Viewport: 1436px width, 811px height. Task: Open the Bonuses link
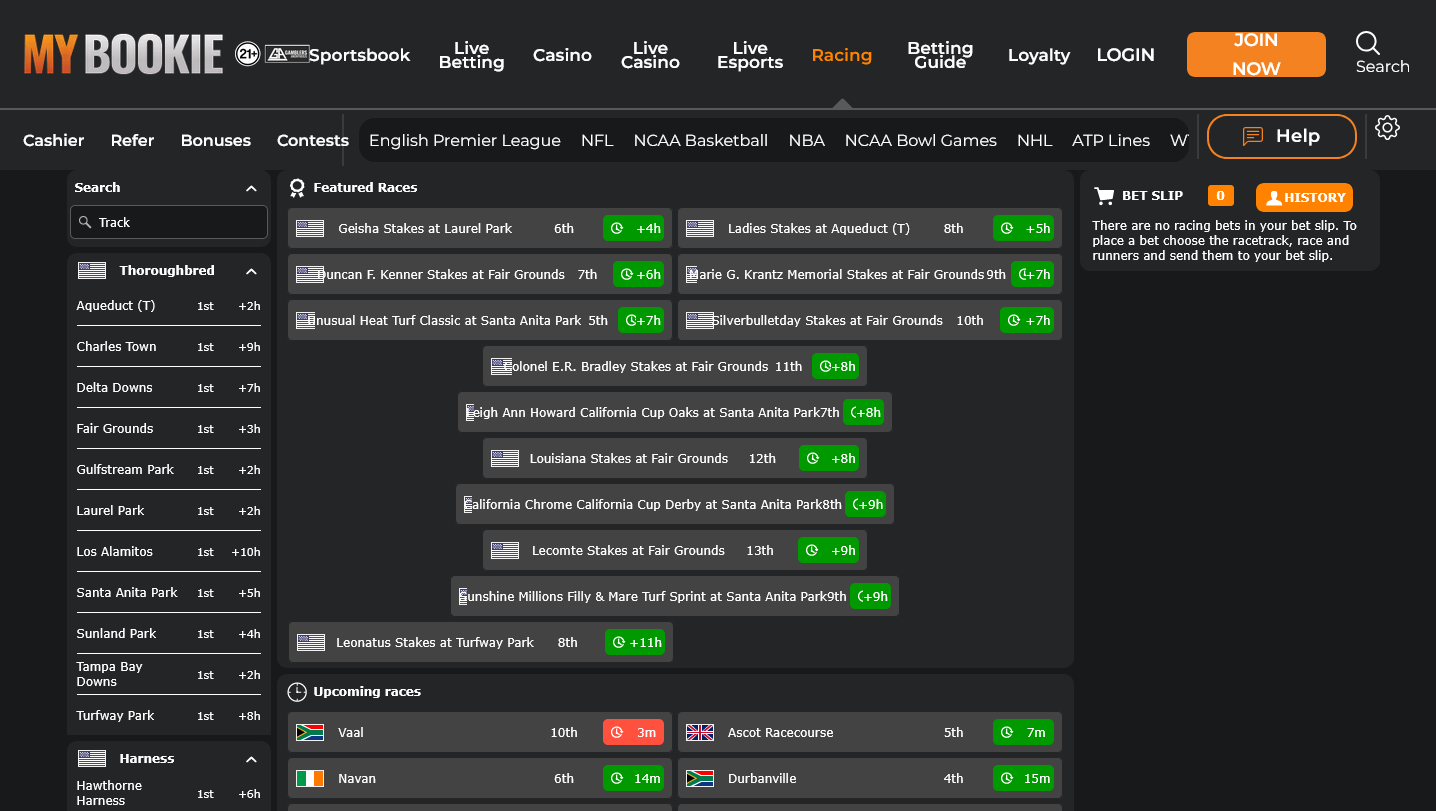216,140
